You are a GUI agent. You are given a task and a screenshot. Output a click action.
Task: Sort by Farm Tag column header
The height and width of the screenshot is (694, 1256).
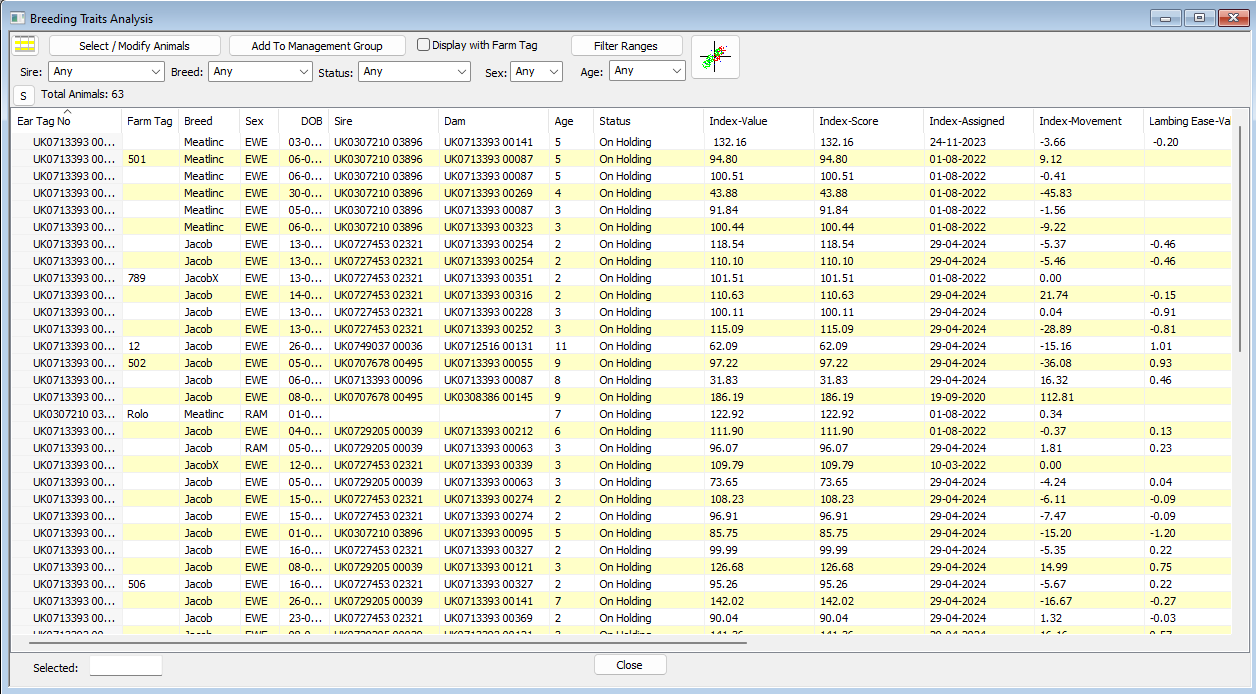(x=150, y=121)
